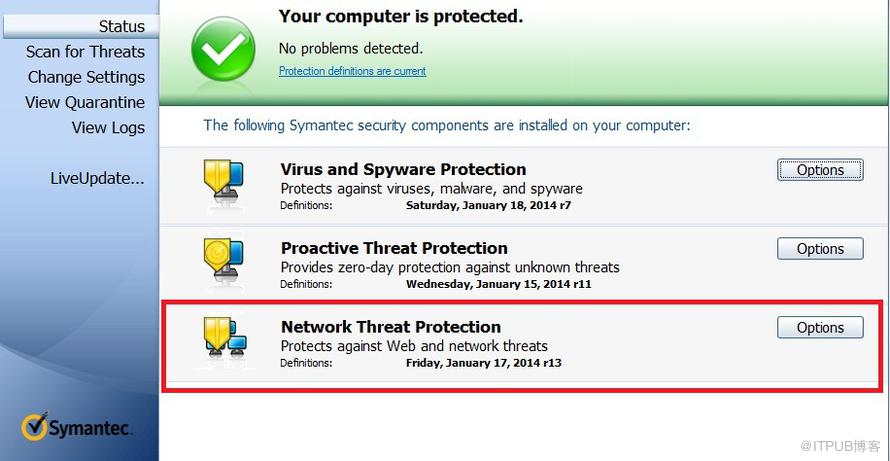Click the Friday, January 17, 2014 r13 definitions date

(483, 363)
